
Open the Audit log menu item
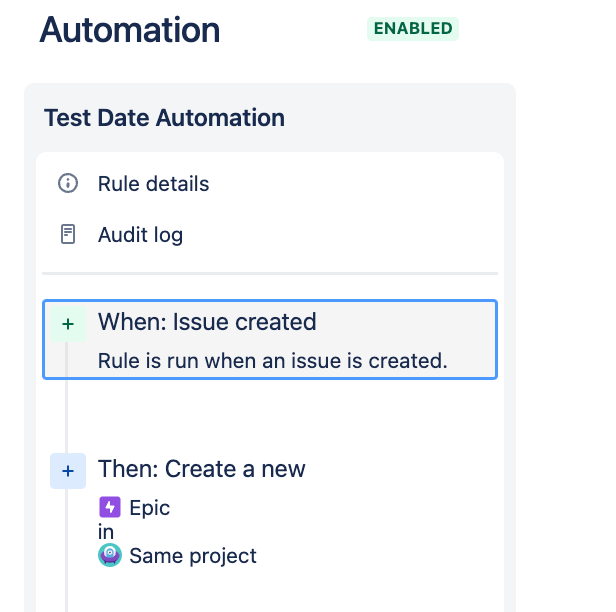click(x=140, y=235)
